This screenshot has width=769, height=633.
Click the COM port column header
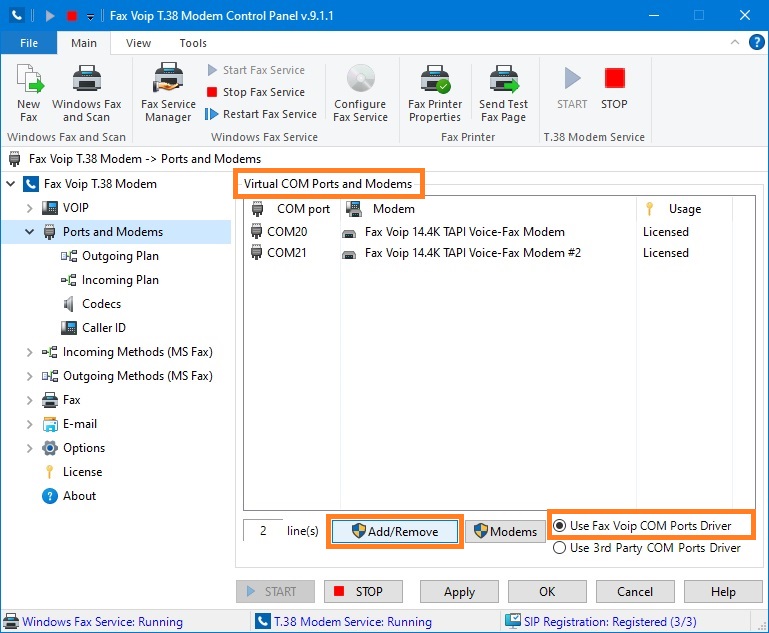pyautogui.click(x=292, y=209)
